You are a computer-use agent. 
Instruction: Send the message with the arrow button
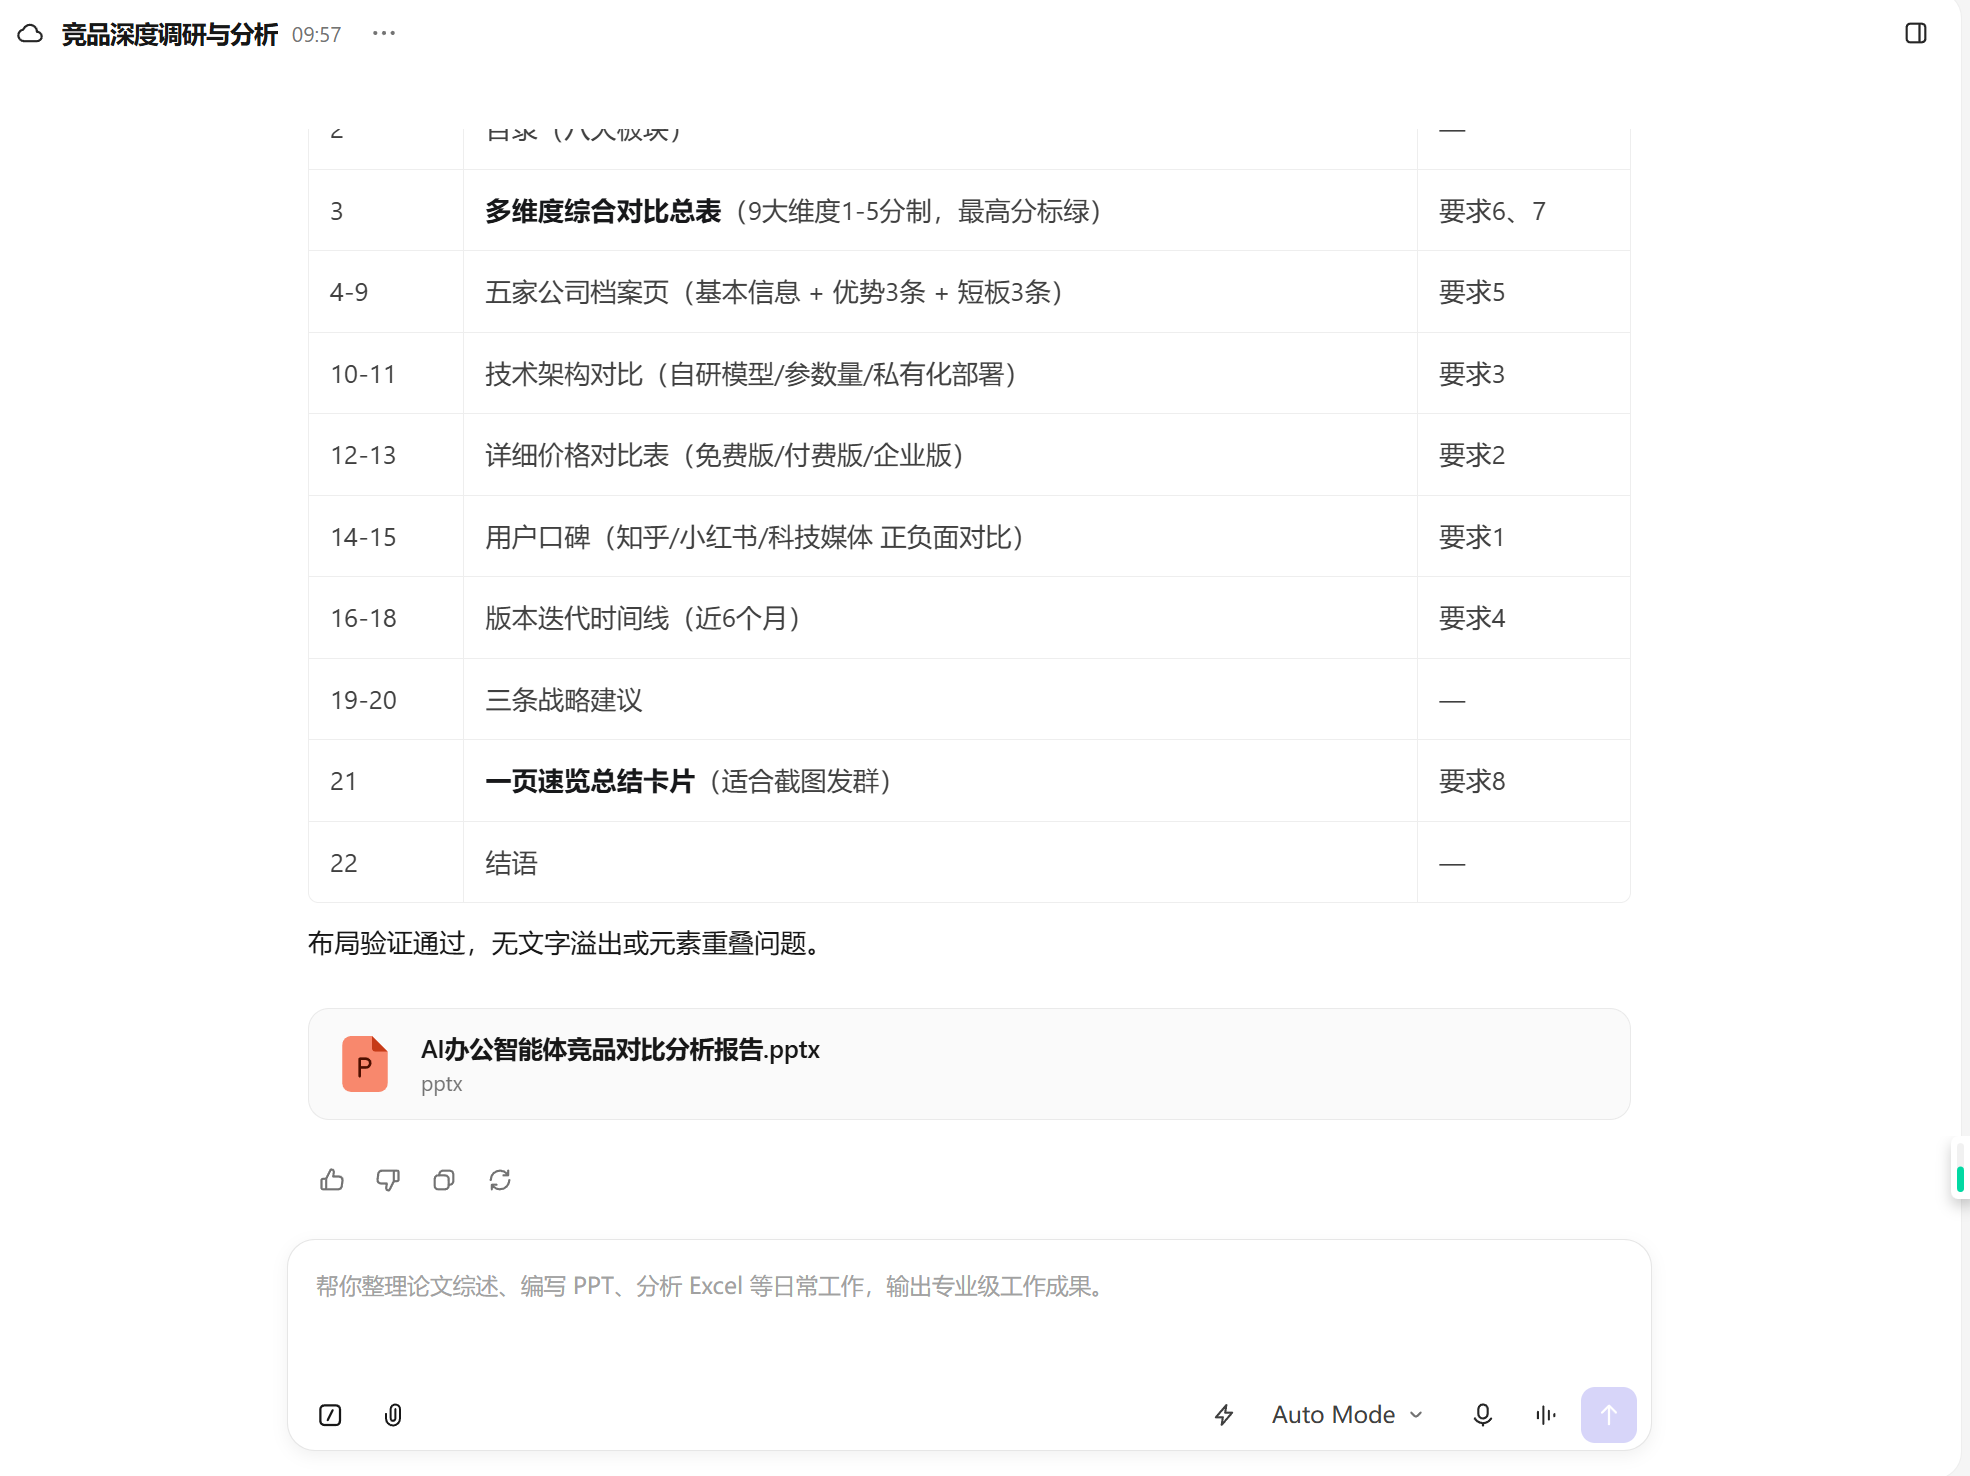(1609, 1415)
